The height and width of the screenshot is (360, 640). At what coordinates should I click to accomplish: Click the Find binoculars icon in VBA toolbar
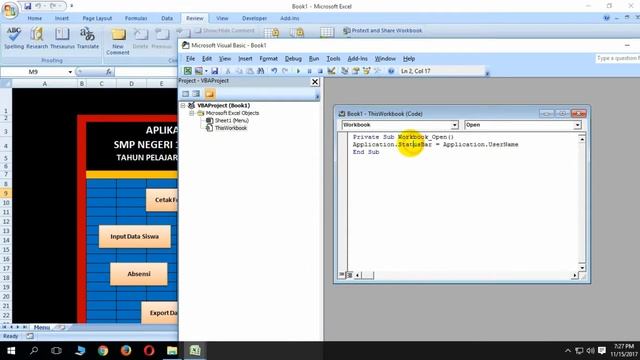coord(260,71)
